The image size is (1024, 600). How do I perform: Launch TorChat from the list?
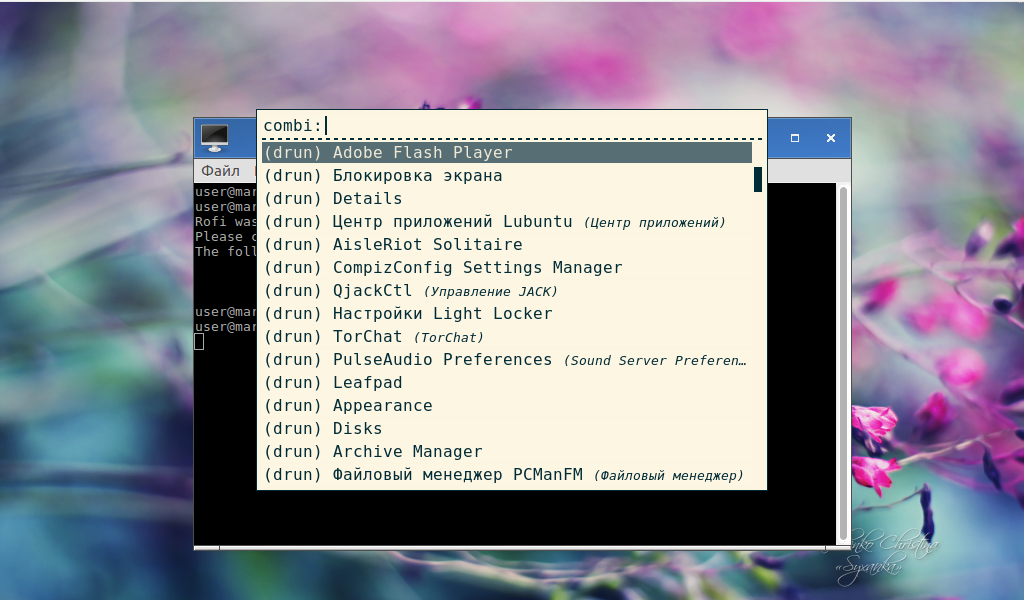point(507,336)
